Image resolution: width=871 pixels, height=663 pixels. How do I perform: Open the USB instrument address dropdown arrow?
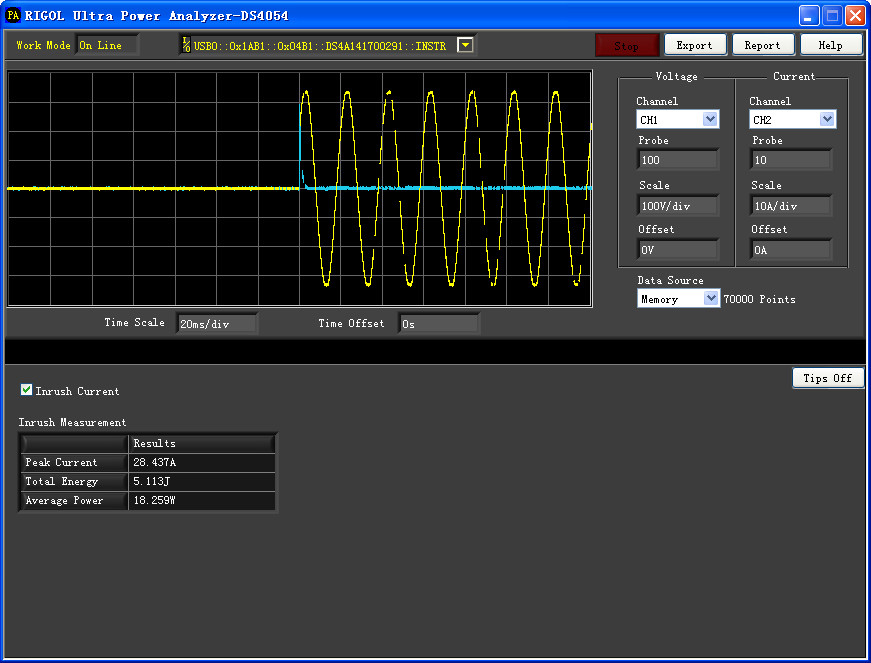coord(465,45)
